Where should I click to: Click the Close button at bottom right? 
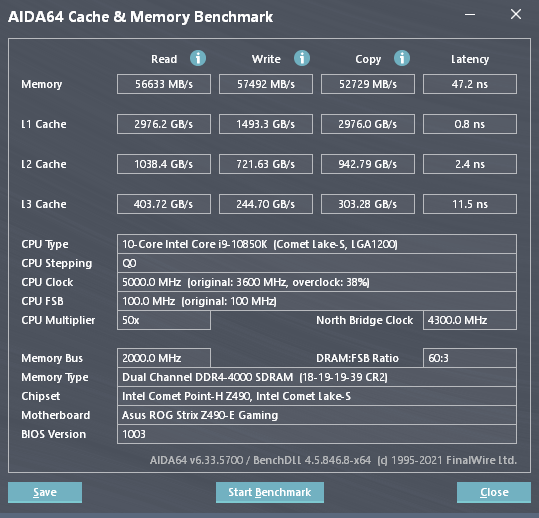[494, 492]
